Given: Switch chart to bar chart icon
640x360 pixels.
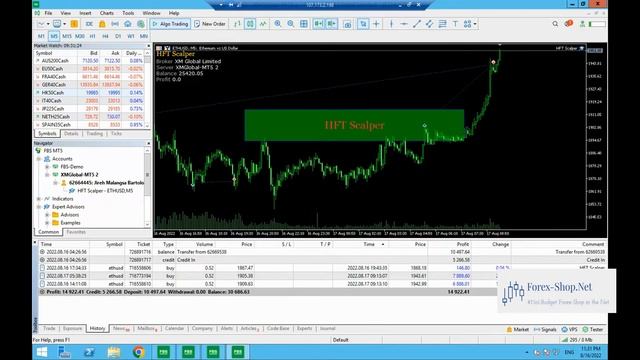Looking at the screenshot, I should (237, 24).
